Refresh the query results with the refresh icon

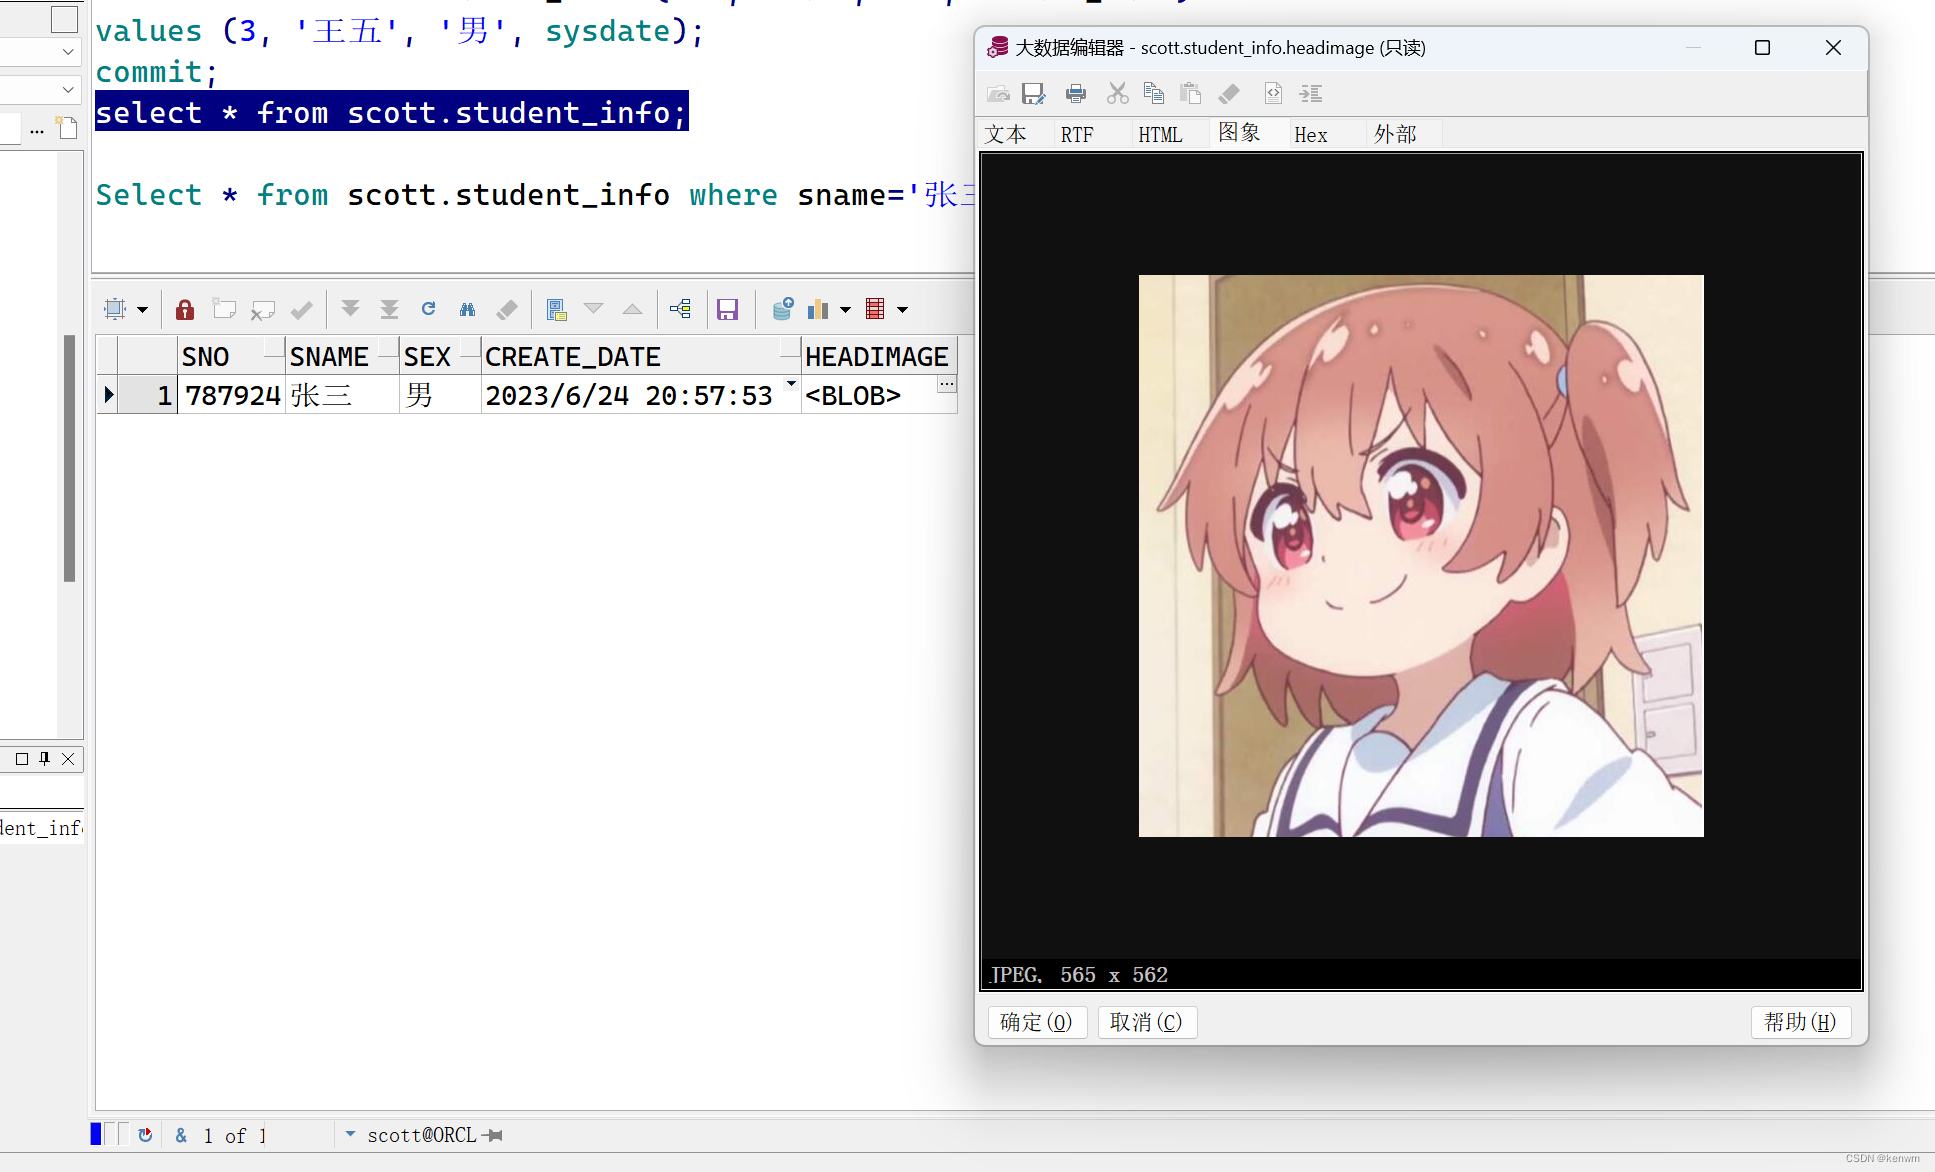point(428,308)
